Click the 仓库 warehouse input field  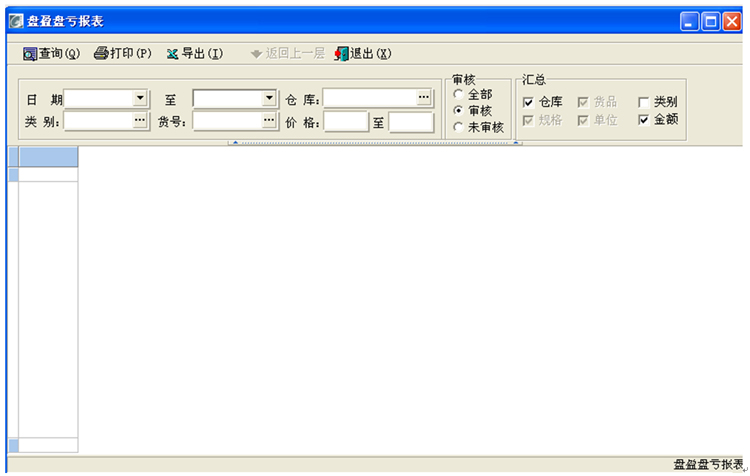point(370,98)
